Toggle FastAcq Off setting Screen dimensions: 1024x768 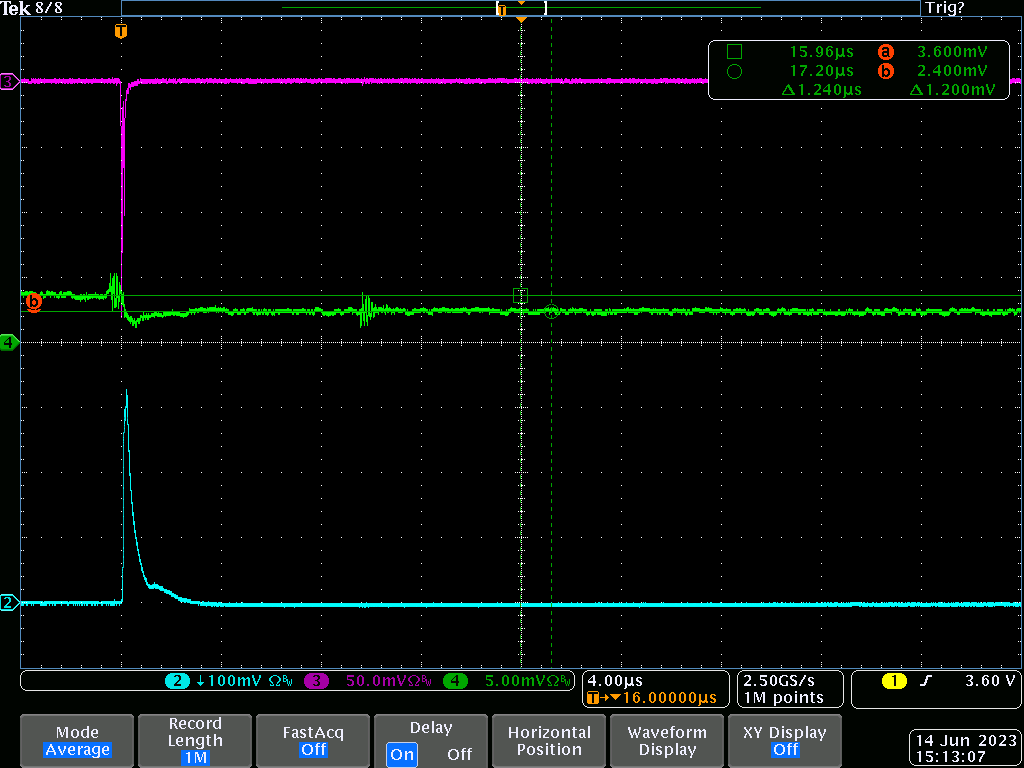tap(314, 740)
